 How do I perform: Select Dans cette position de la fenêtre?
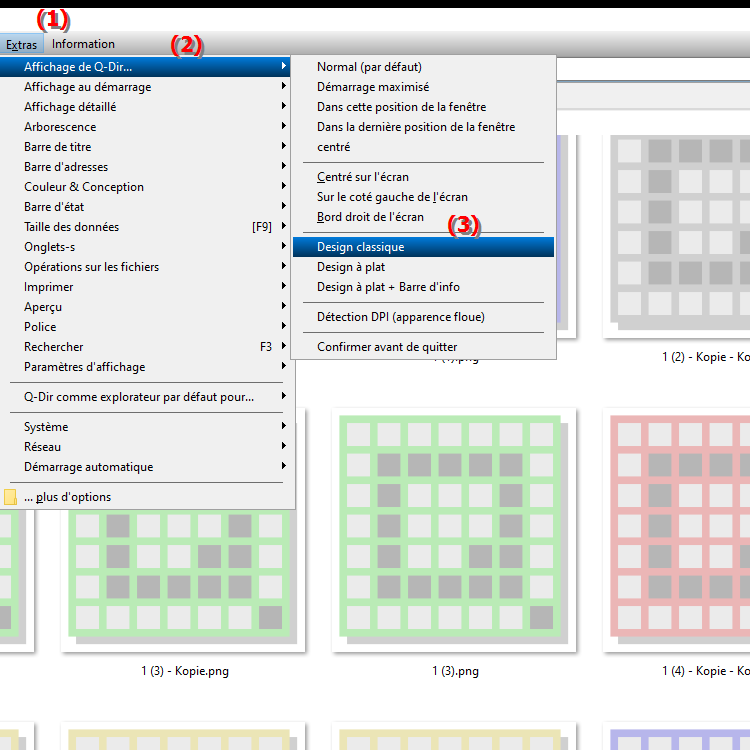tap(423, 107)
